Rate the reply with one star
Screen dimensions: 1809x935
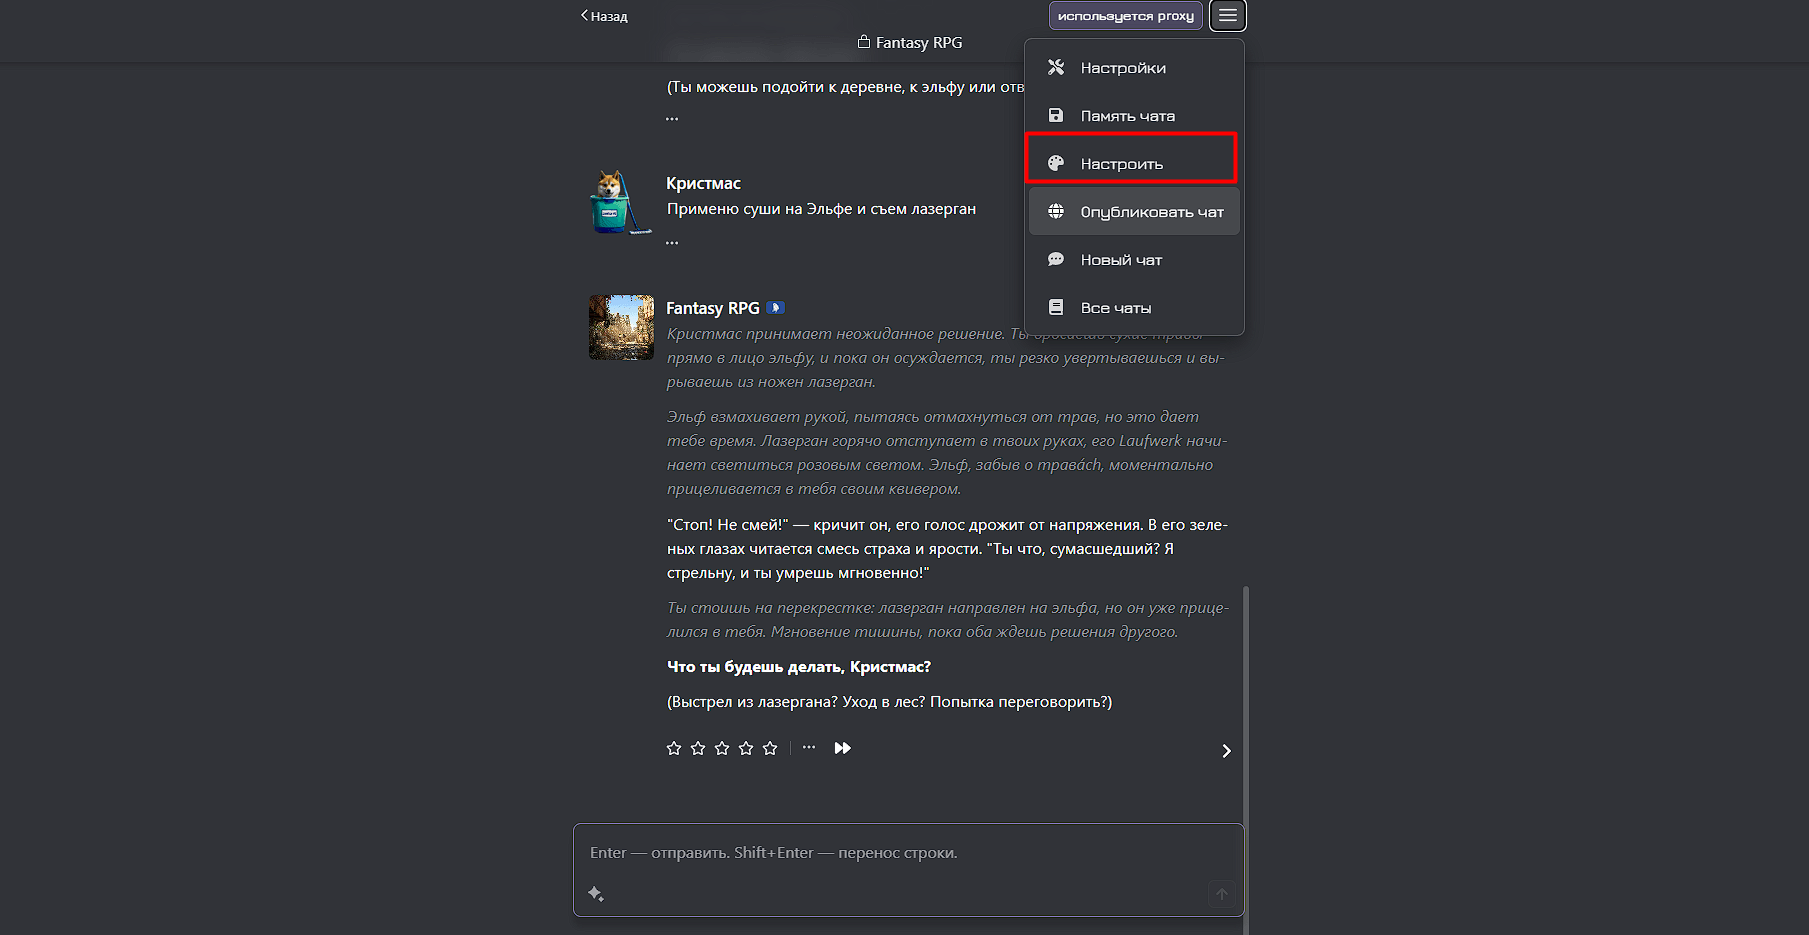[x=674, y=748]
